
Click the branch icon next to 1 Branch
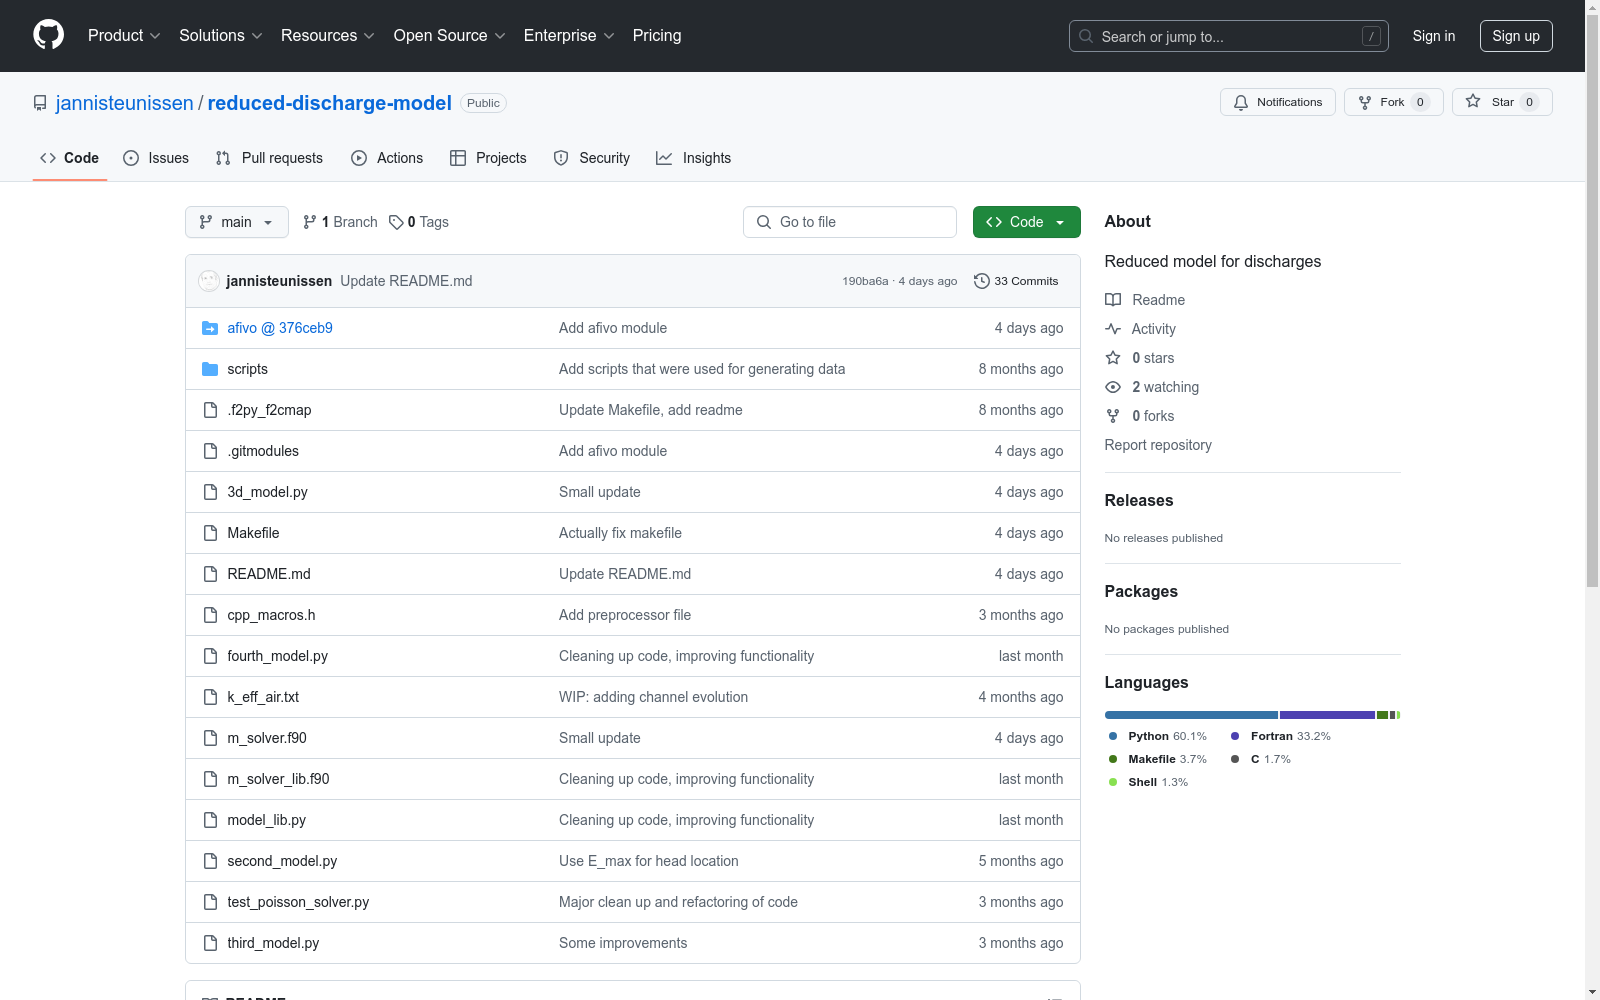[310, 222]
